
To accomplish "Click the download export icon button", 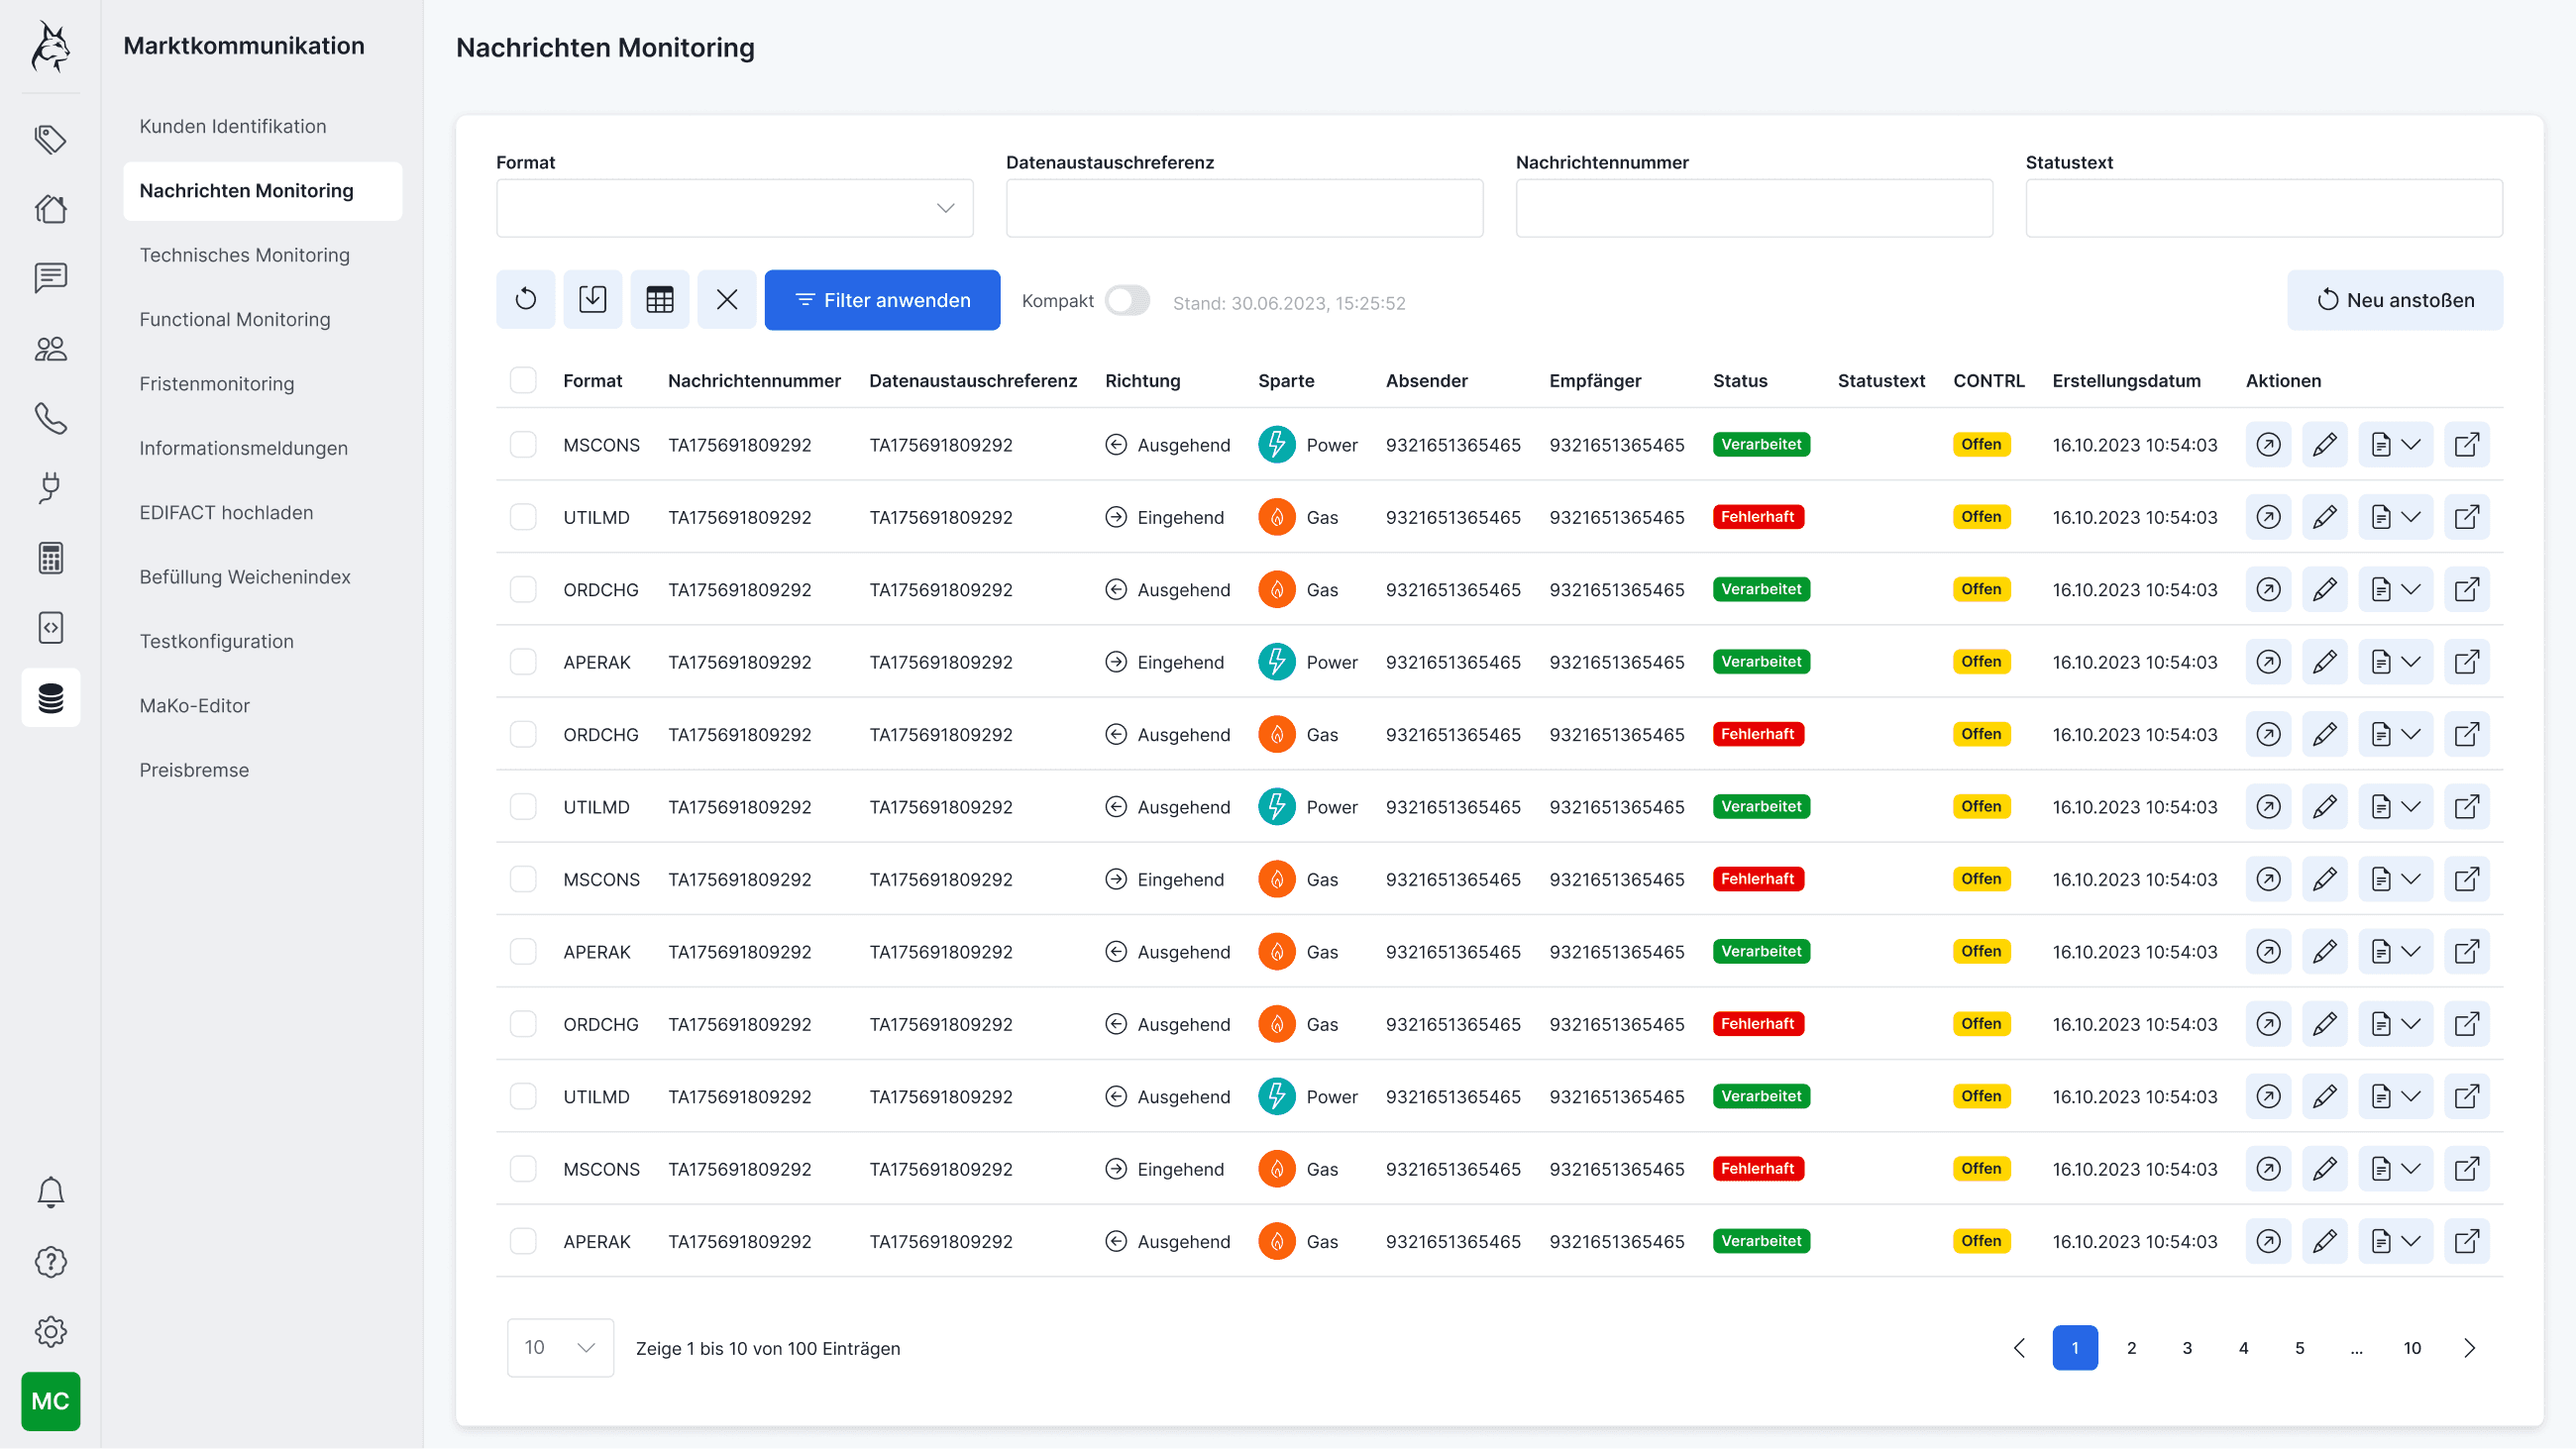I will tap(592, 299).
